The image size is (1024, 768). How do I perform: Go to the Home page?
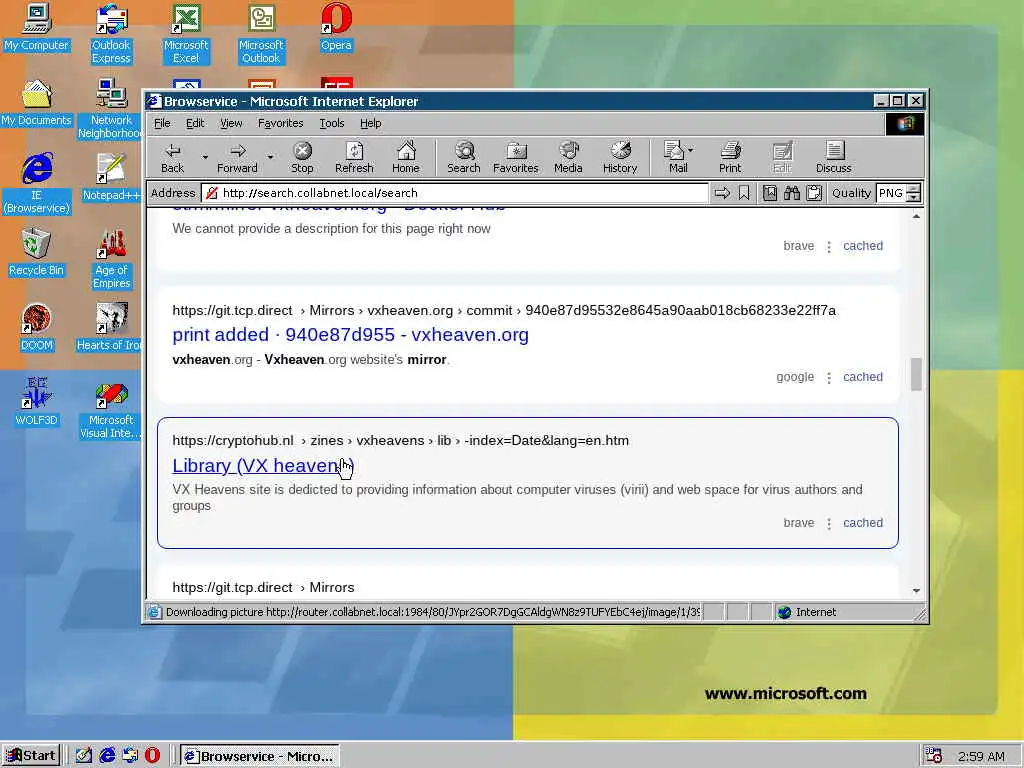coord(406,158)
